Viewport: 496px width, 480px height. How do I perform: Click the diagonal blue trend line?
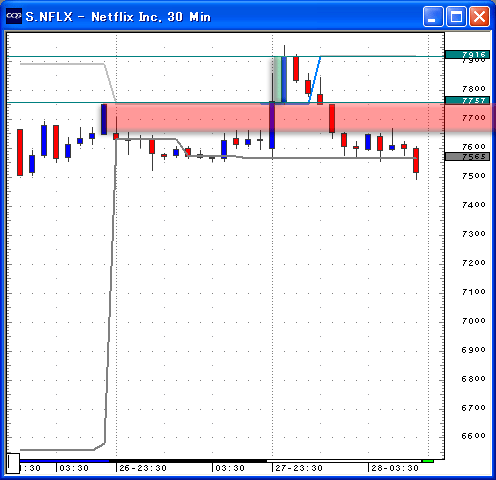[315, 80]
